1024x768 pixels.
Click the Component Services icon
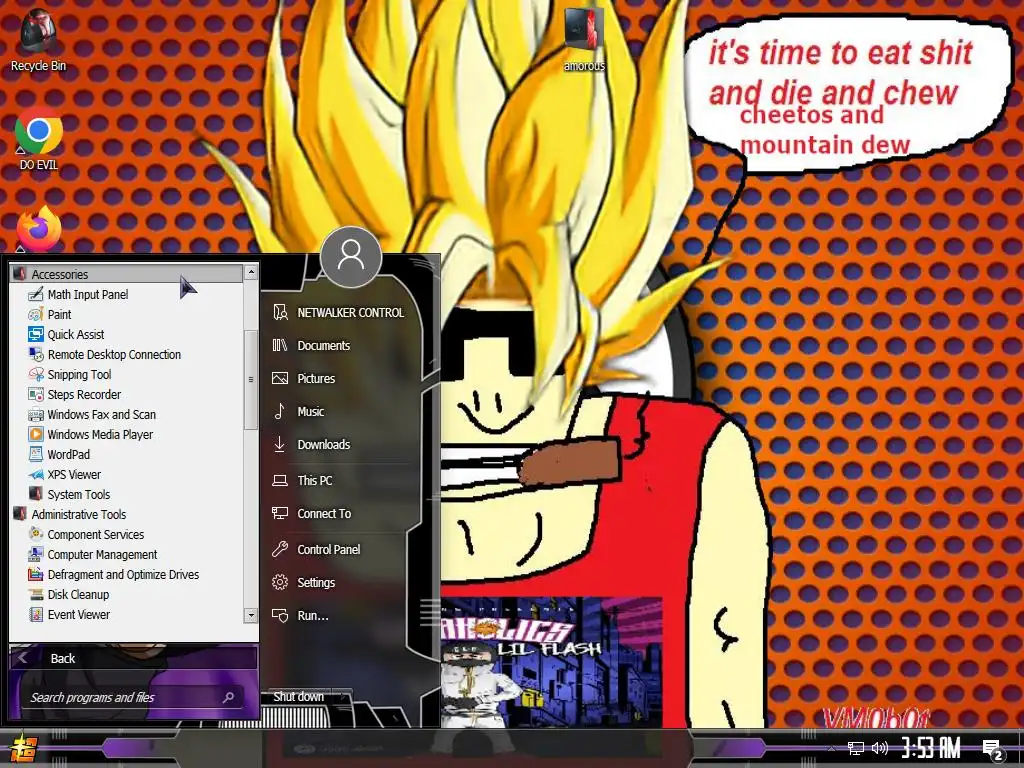[x=36, y=534]
